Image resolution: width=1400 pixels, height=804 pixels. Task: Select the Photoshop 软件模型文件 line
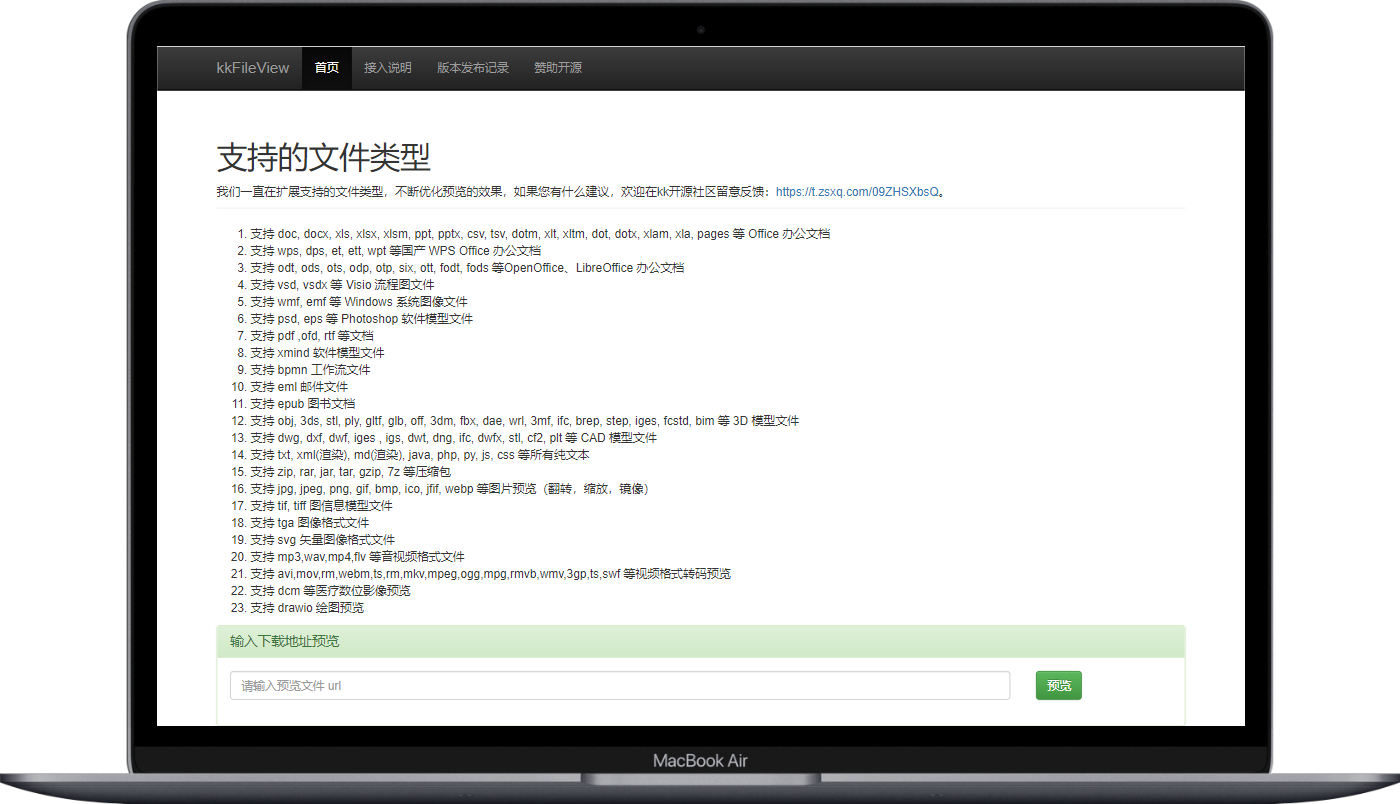pyautogui.click(x=362, y=319)
